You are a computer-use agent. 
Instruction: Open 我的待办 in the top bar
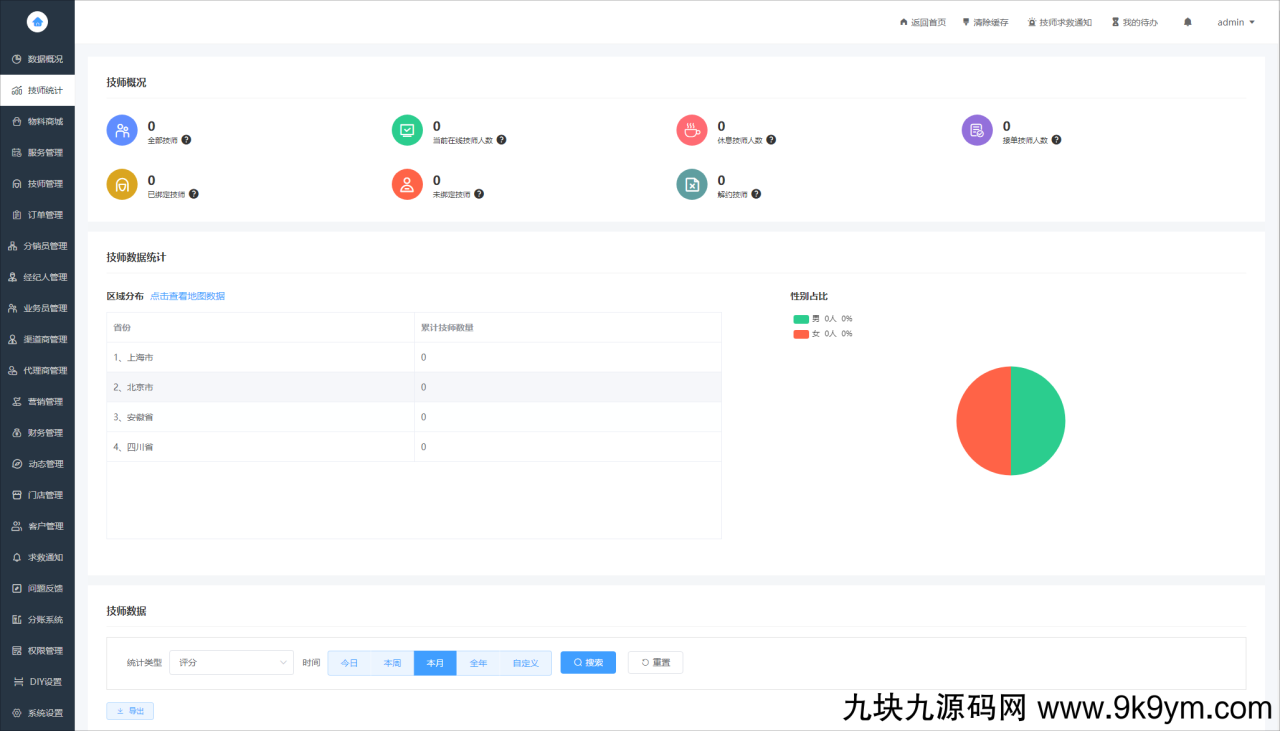pyautogui.click(x=1135, y=22)
